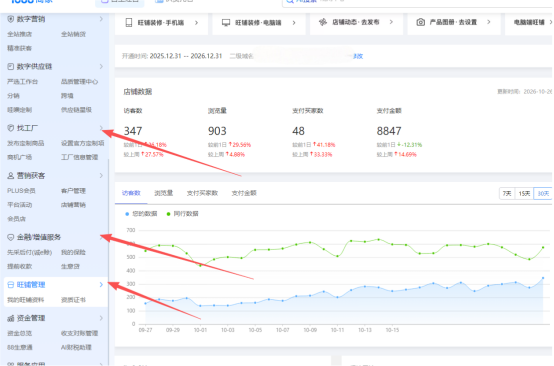Viewport: 554px width, 366px height.
Task: Open 店铺营销 link
Action: (x=73, y=205)
